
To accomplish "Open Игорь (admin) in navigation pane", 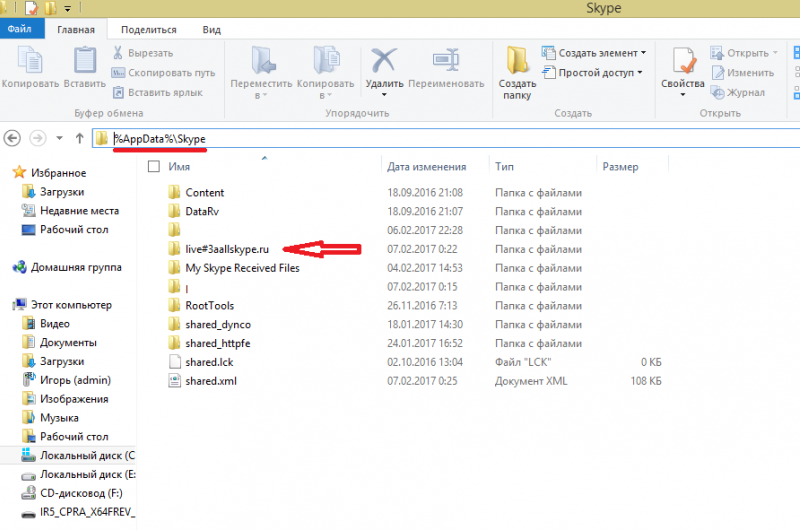I will (x=76, y=381).
